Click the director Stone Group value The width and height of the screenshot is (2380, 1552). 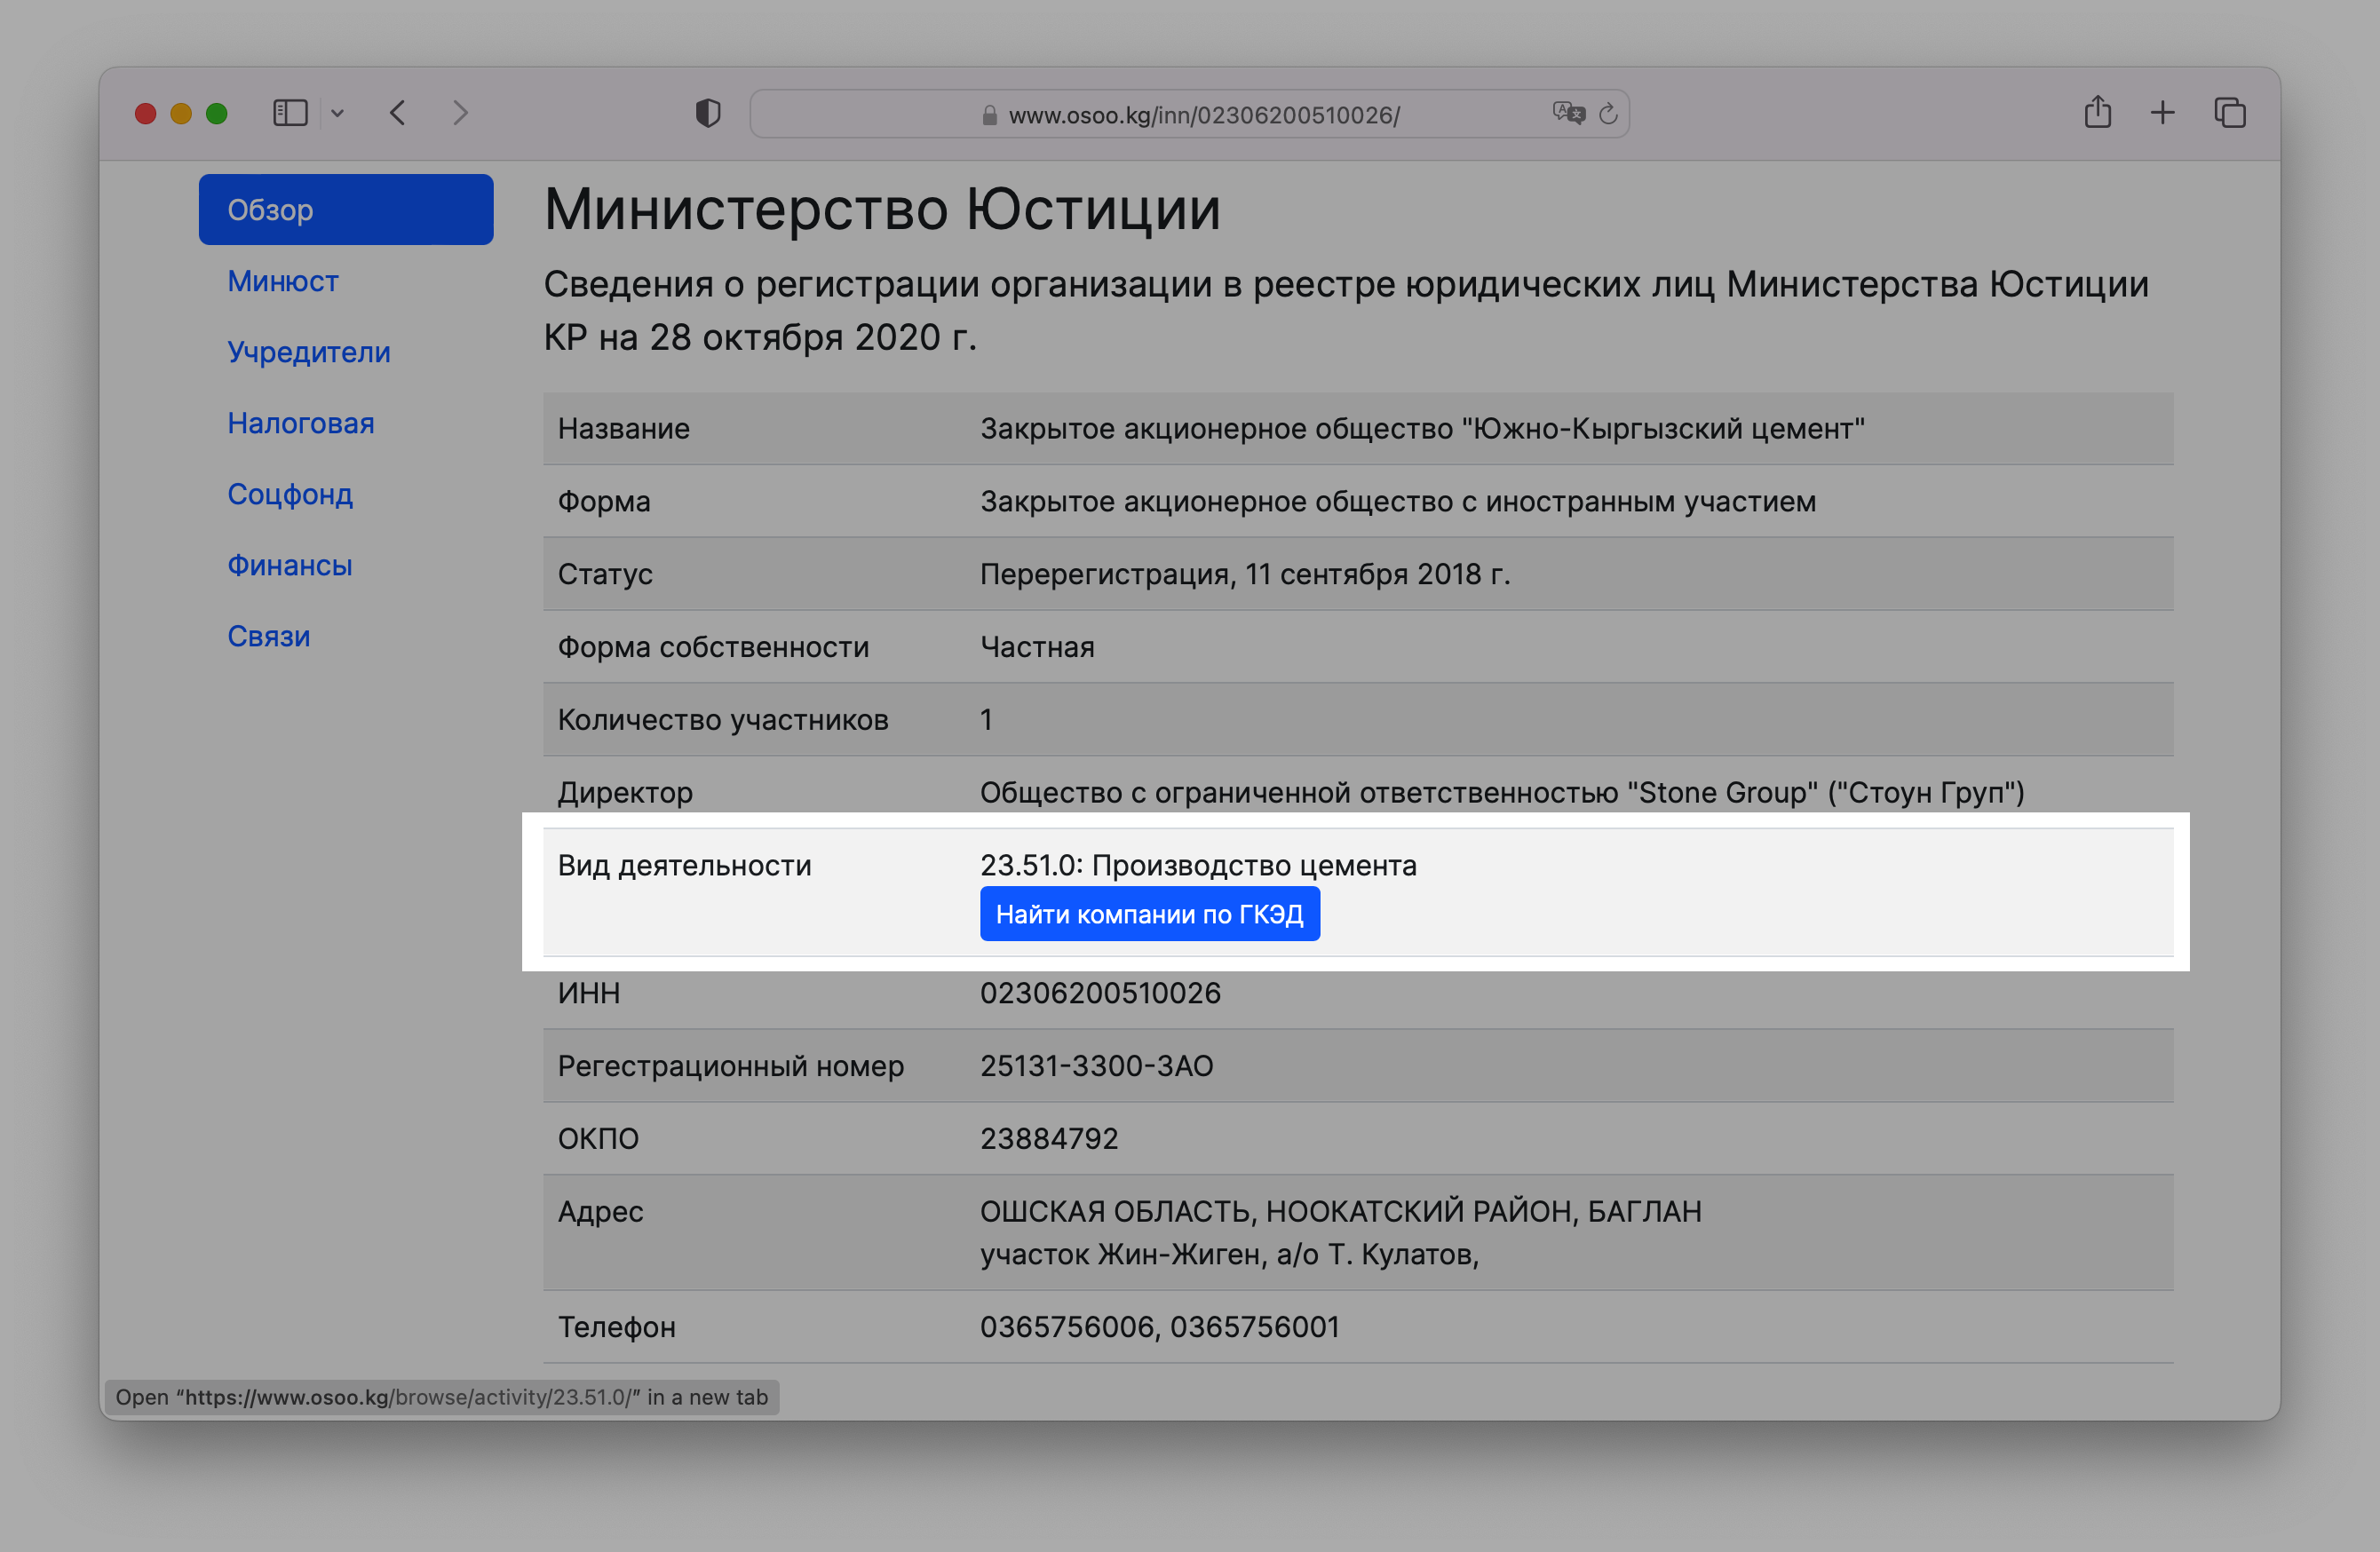click(1502, 793)
